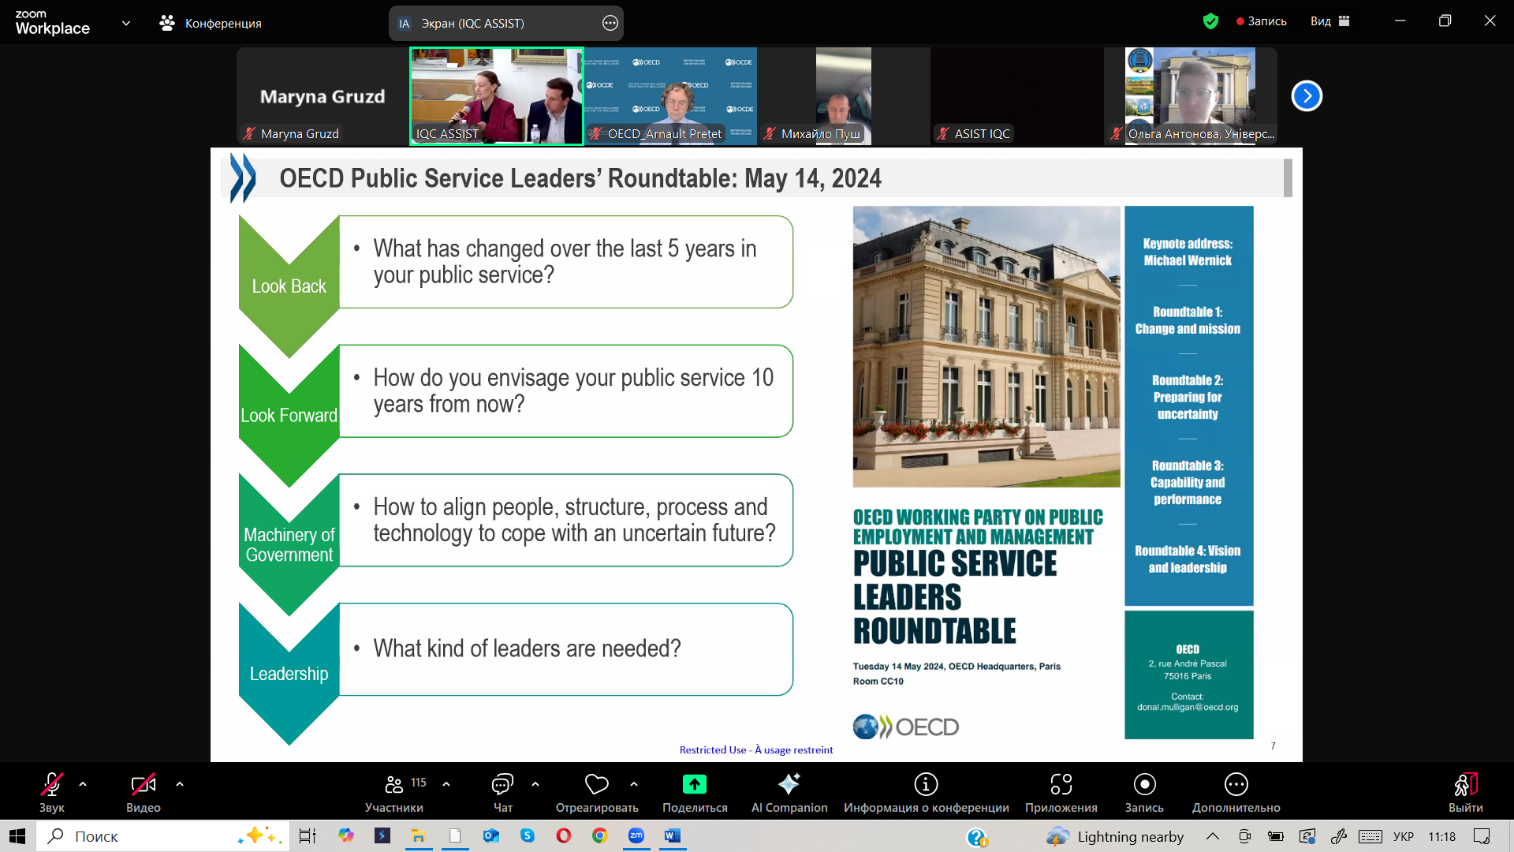Image resolution: width=1514 pixels, height=852 pixels.
Task: Click the teal Leadership chevron on slide
Action: point(289,673)
